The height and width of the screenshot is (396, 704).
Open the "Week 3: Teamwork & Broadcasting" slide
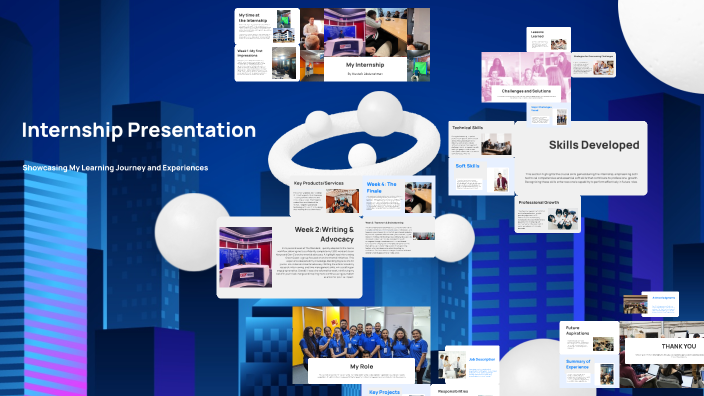[399, 238]
